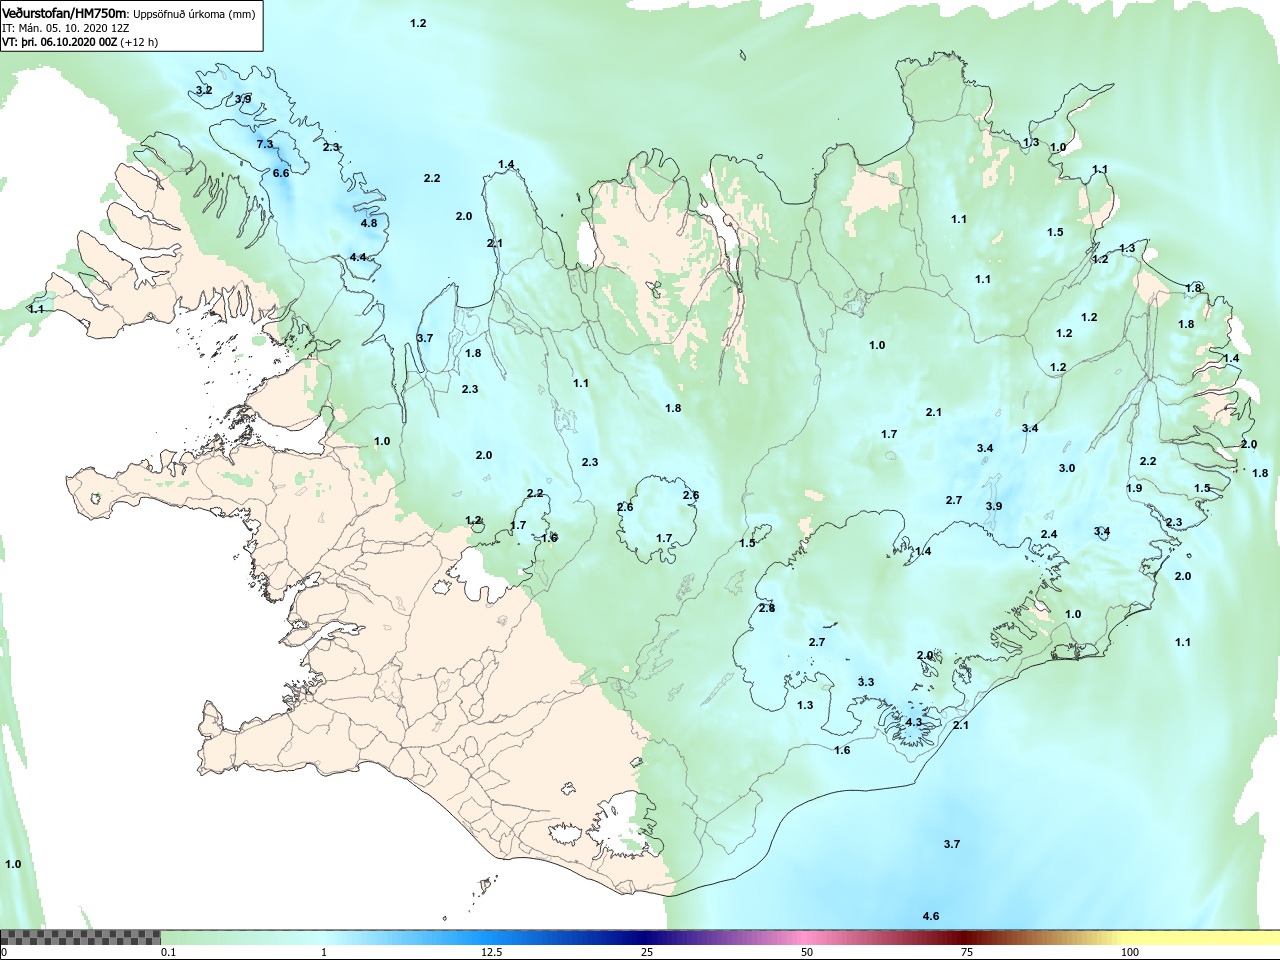Click the 7.3 precipitation value
The height and width of the screenshot is (960, 1280).
265,144
